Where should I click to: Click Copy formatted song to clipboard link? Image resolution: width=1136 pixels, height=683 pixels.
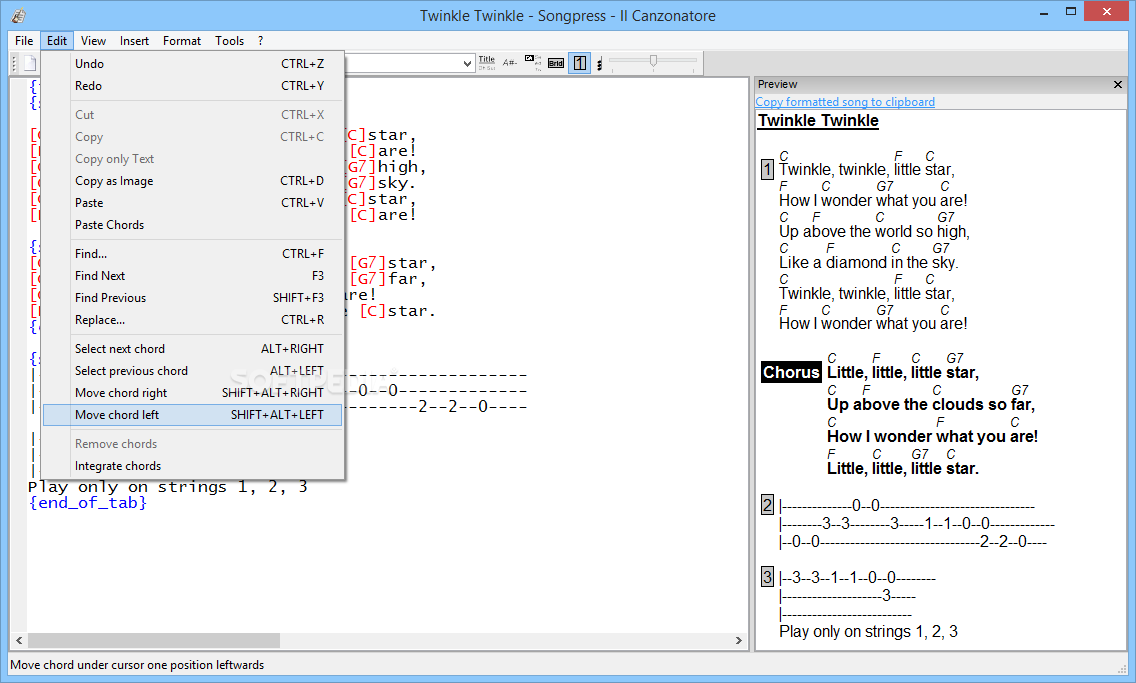point(845,102)
